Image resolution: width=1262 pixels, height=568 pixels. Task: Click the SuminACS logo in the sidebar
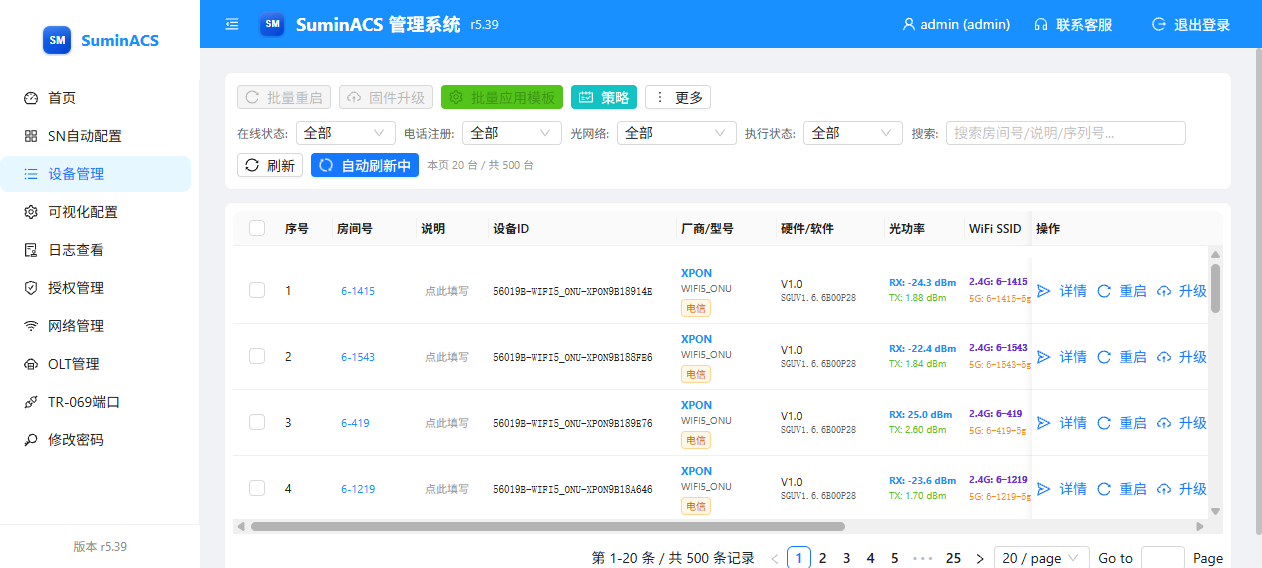[x=100, y=40]
